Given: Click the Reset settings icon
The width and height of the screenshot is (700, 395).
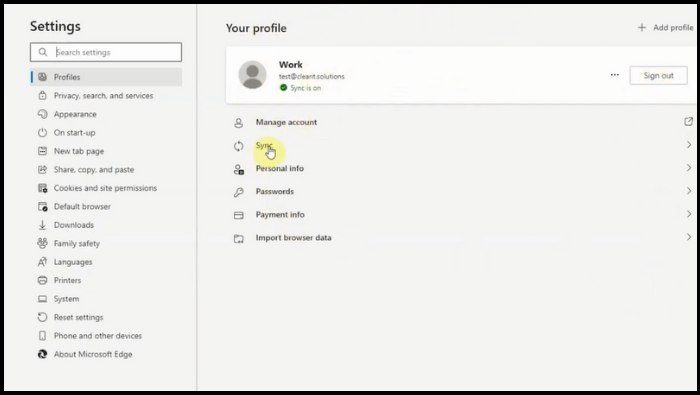Looking at the screenshot, I should click(x=42, y=317).
